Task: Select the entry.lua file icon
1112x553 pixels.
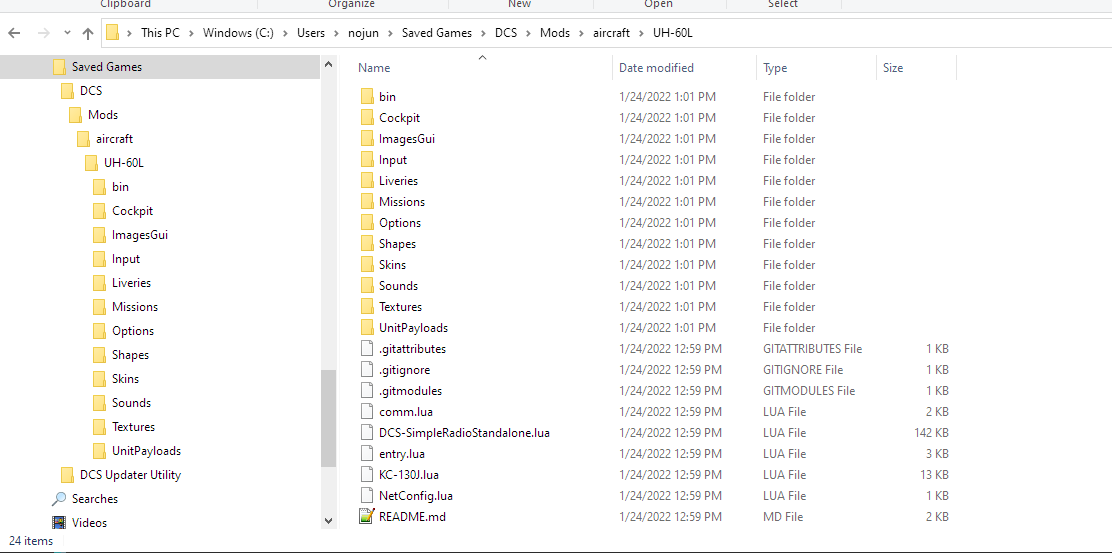Action: [x=367, y=454]
